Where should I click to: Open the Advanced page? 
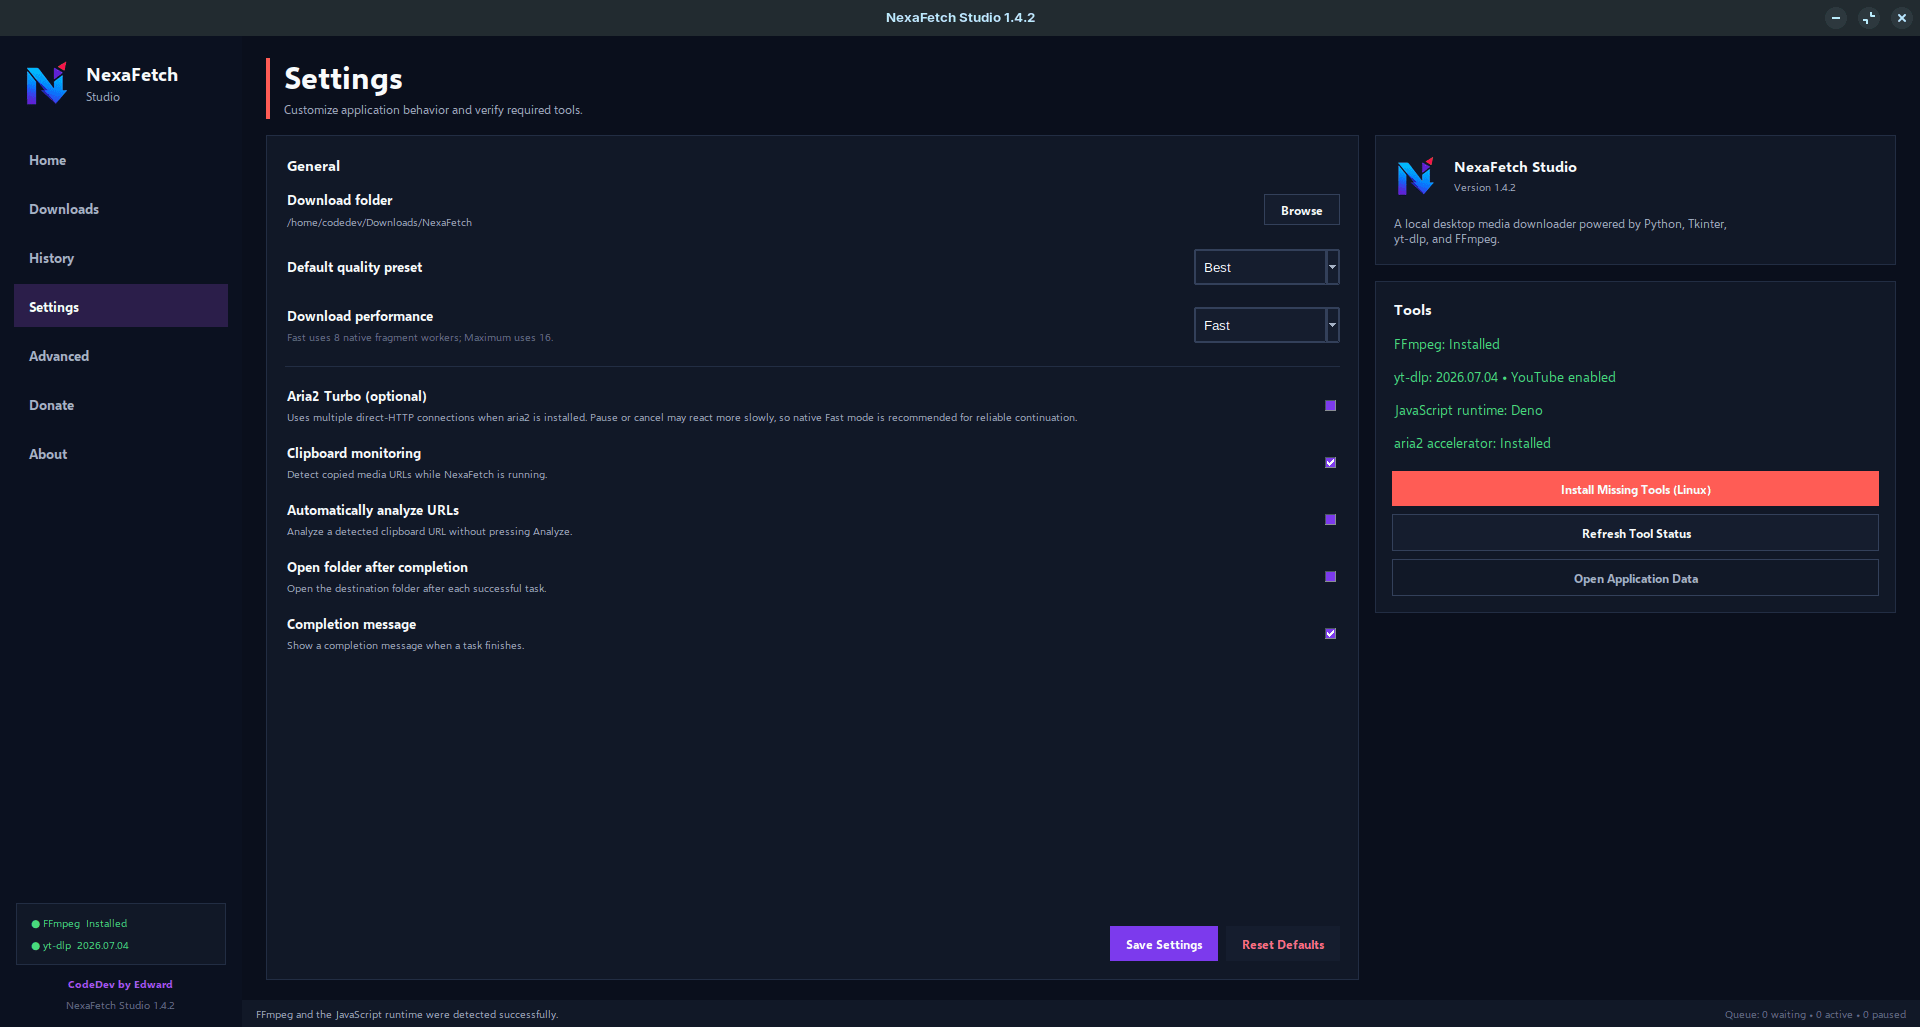tap(121, 356)
